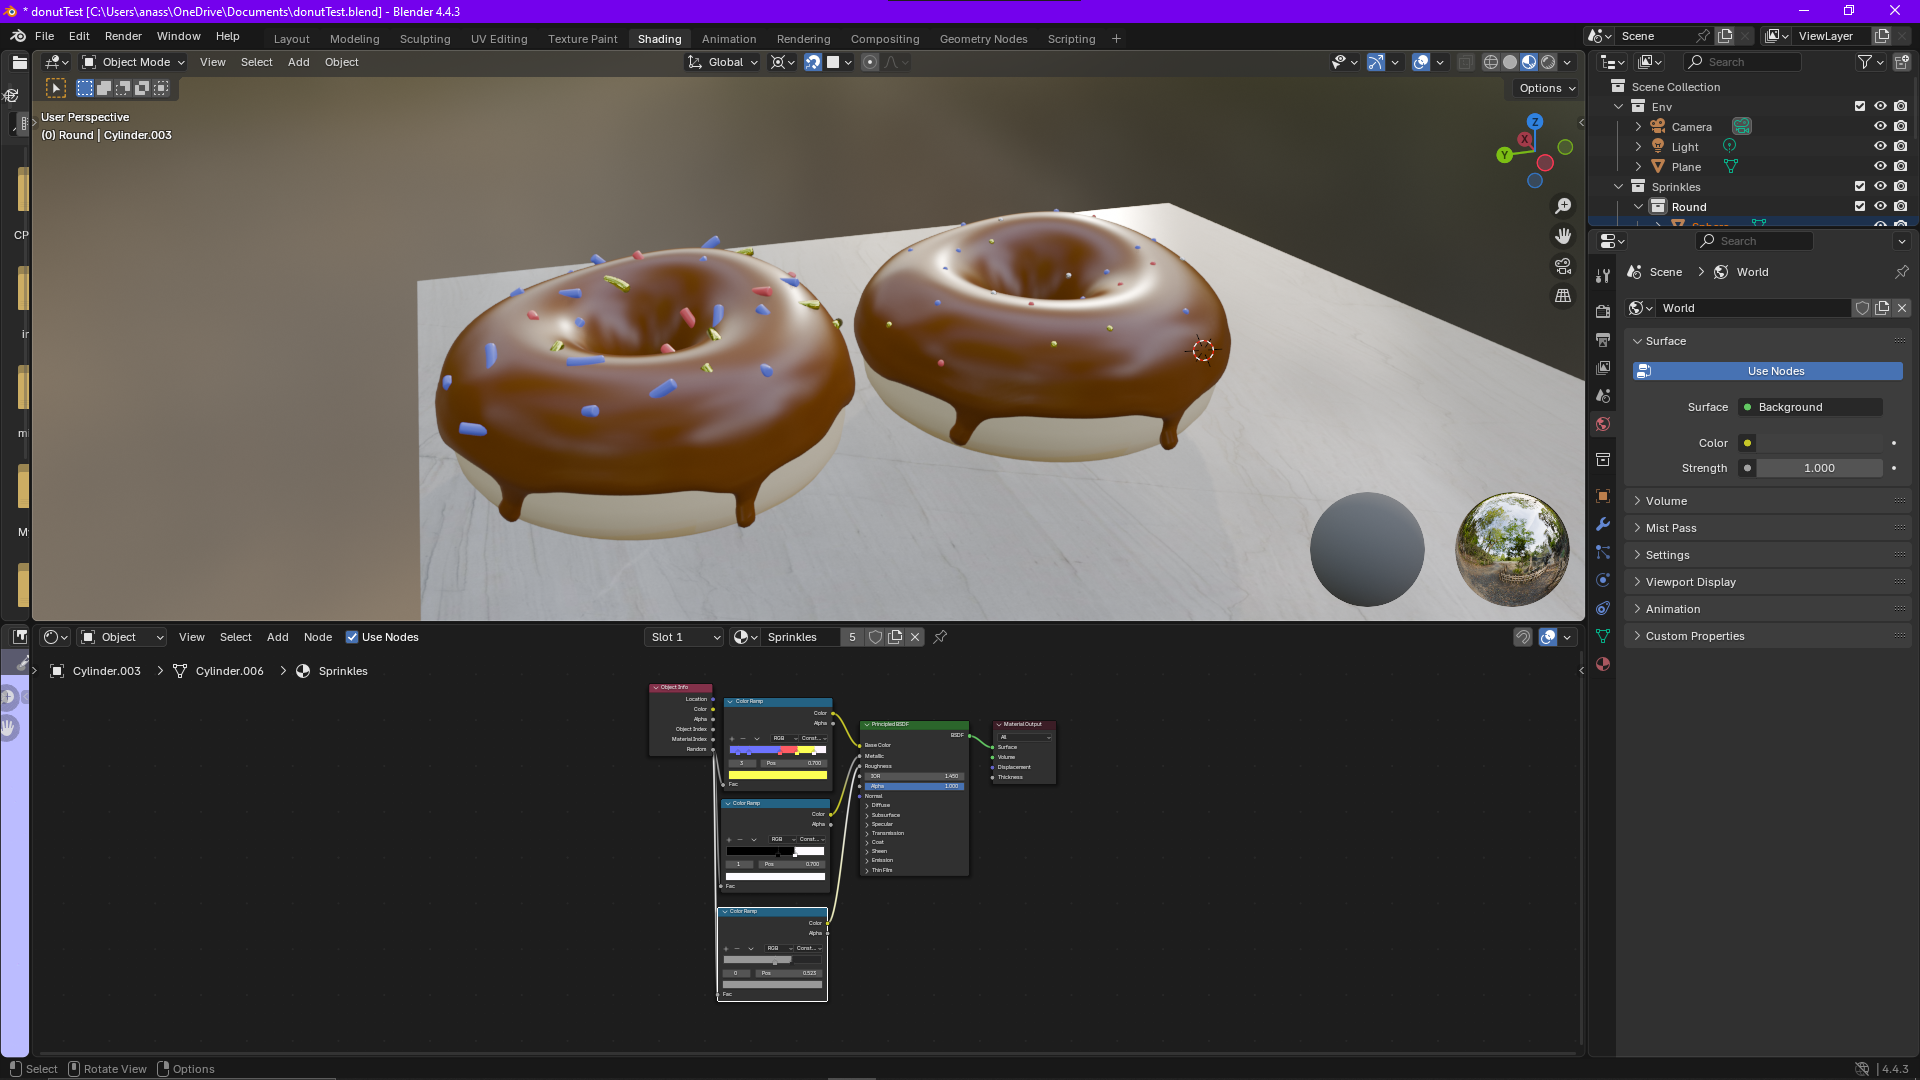The image size is (1920, 1080).
Task: Collapse the Sprinkles collection
Action: pyautogui.click(x=1618, y=186)
